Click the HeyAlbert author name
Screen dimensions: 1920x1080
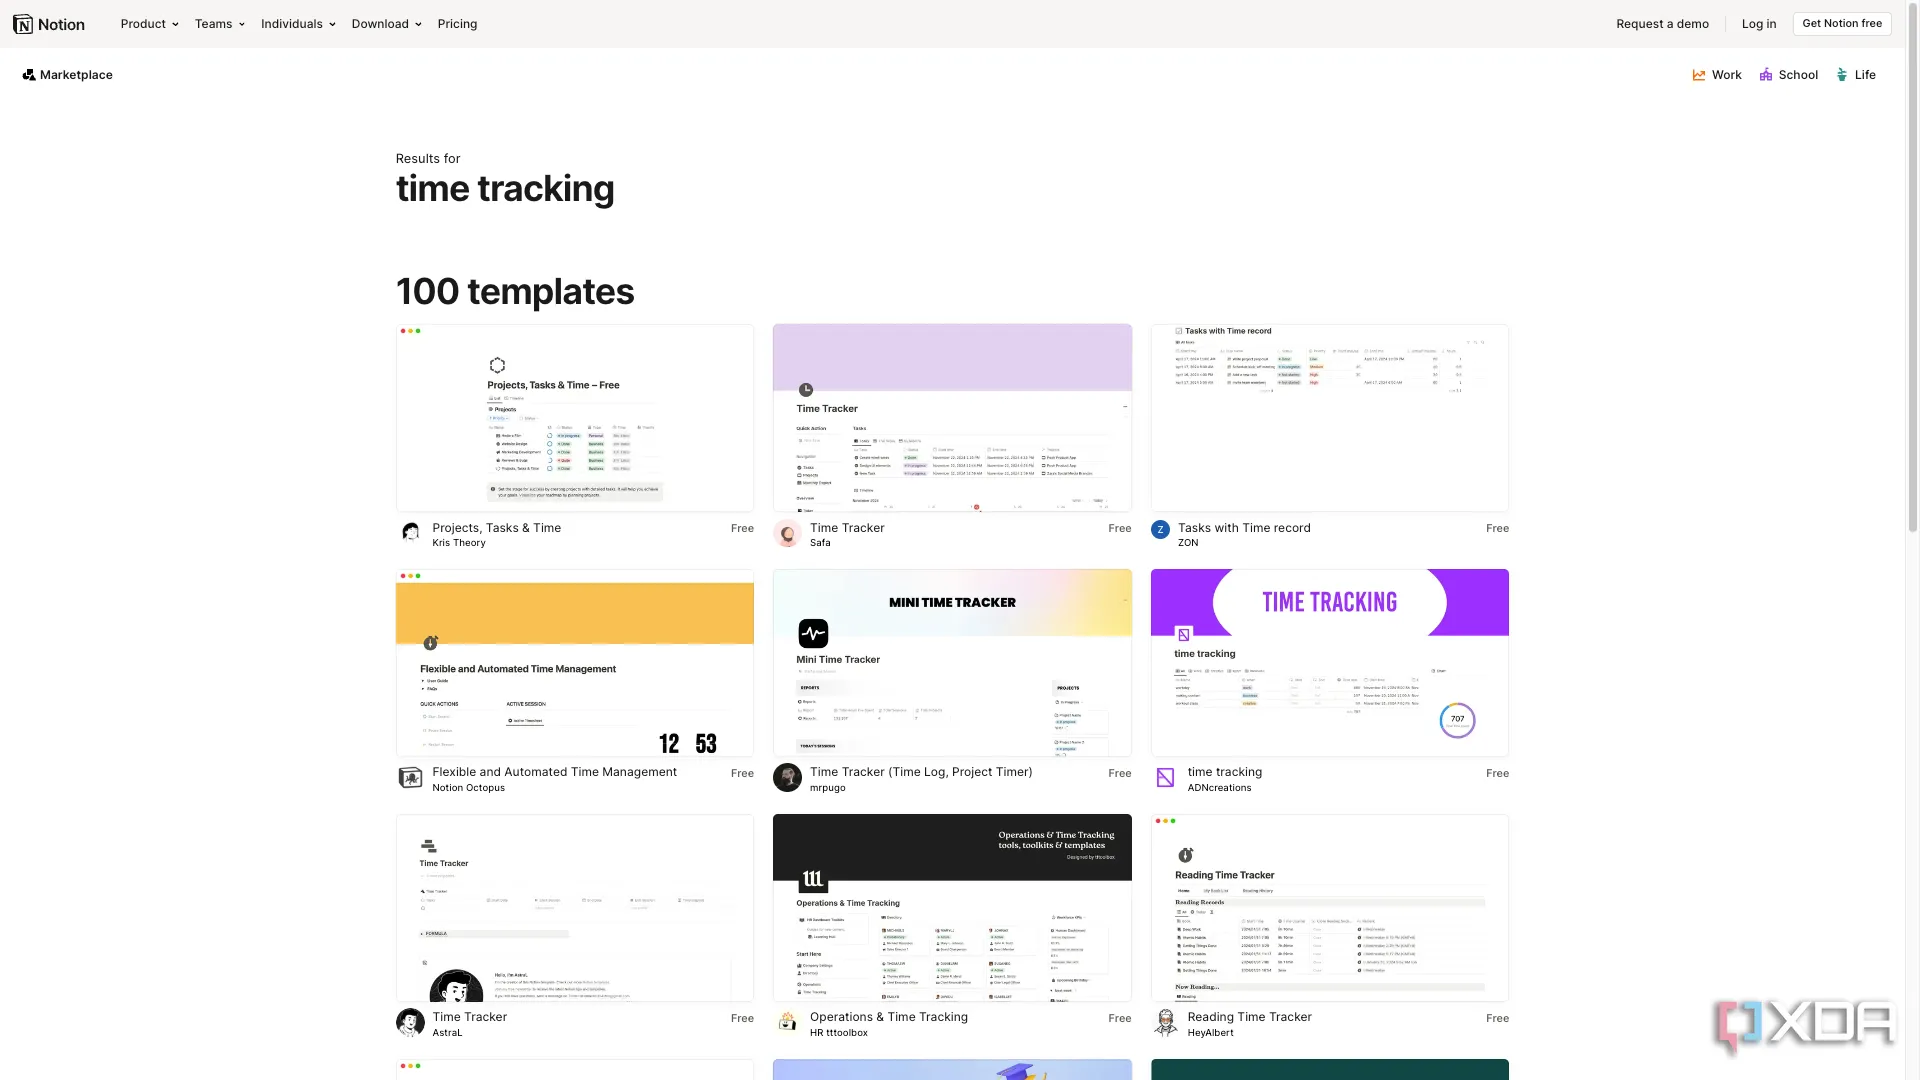tap(1210, 1033)
